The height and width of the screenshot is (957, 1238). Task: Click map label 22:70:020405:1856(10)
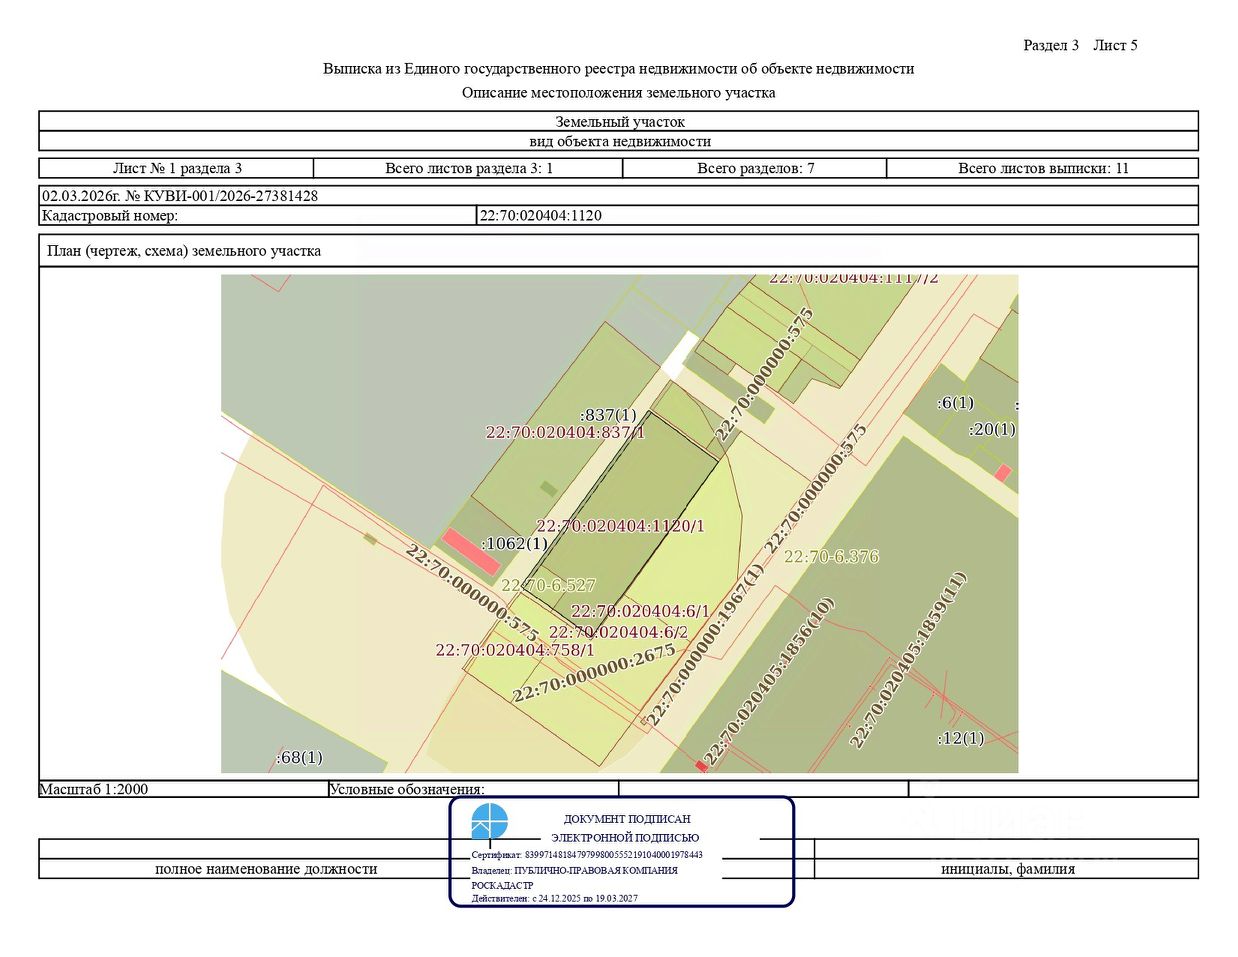click(x=769, y=682)
